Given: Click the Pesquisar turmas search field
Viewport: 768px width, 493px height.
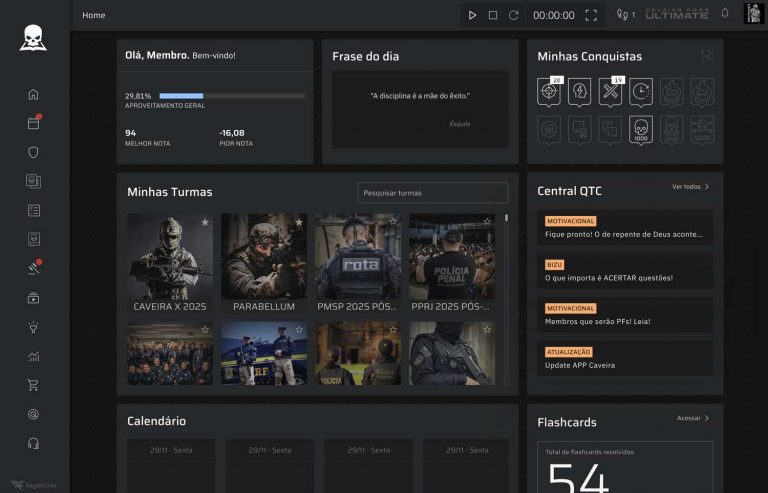Looking at the screenshot, I should coord(432,192).
